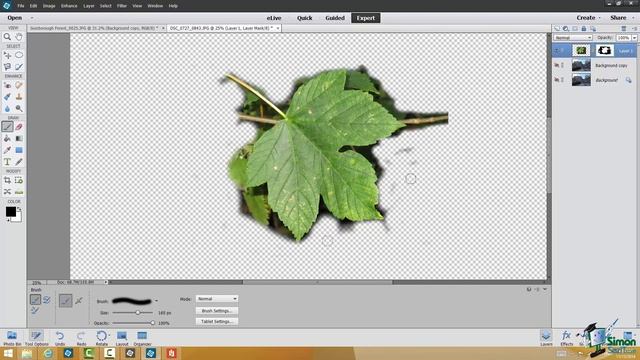Open Layers panel options menu
The width and height of the screenshot is (640, 360).
(x=634, y=29)
